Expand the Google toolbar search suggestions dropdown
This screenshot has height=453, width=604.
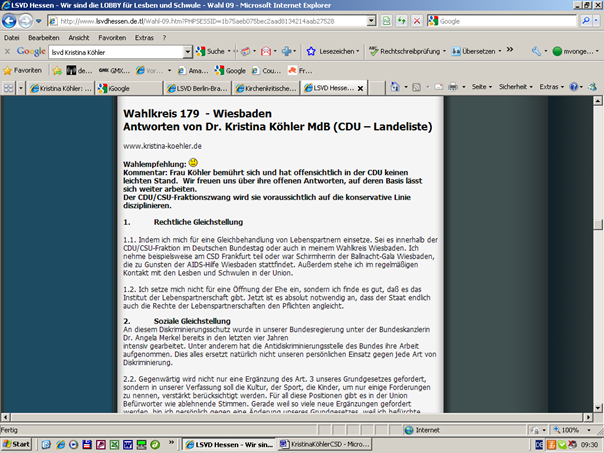point(188,52)
